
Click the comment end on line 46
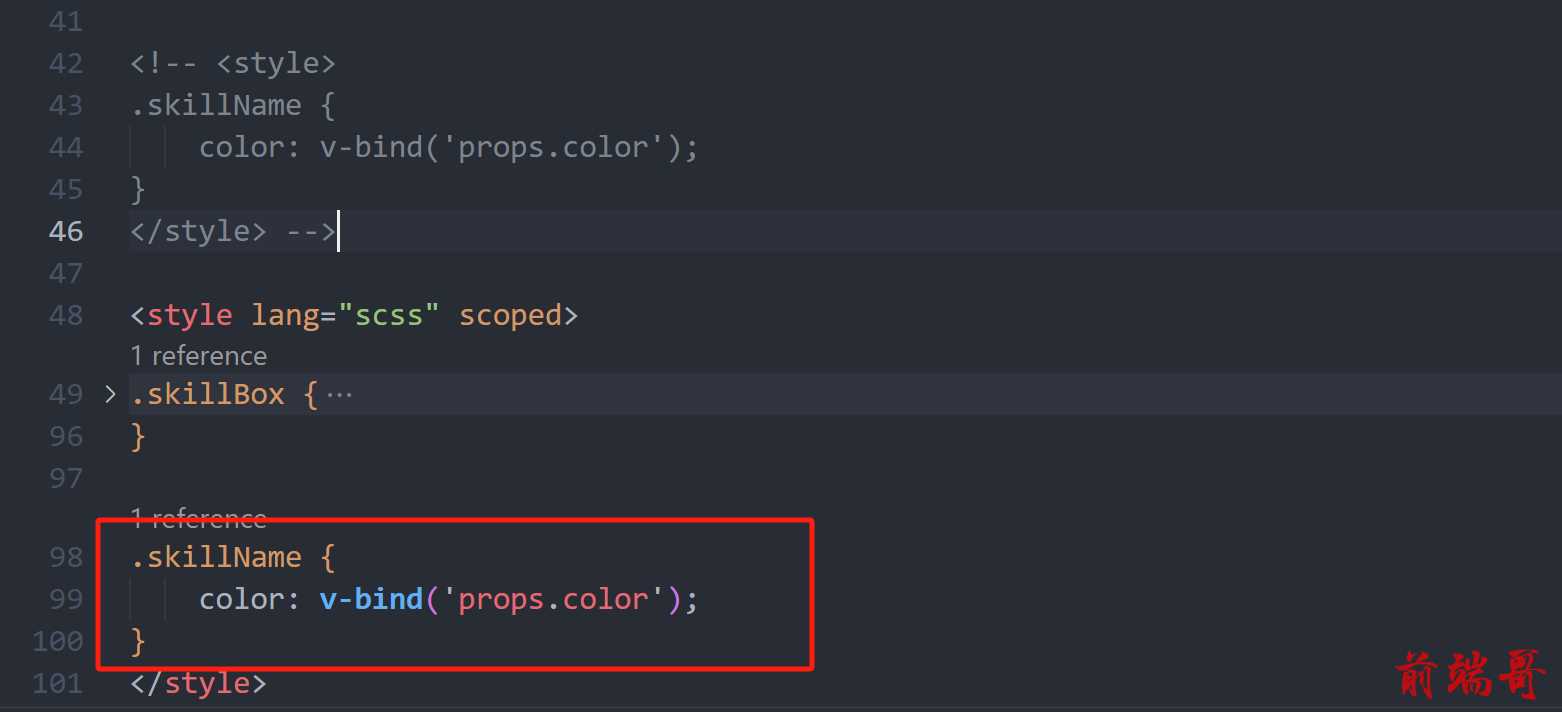coord(311,231)
